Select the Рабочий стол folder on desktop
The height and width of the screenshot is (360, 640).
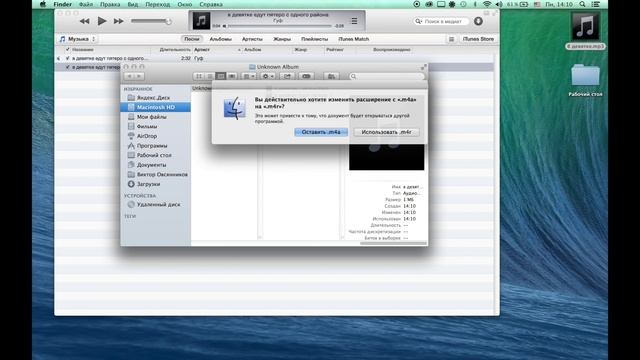point(585,76)
